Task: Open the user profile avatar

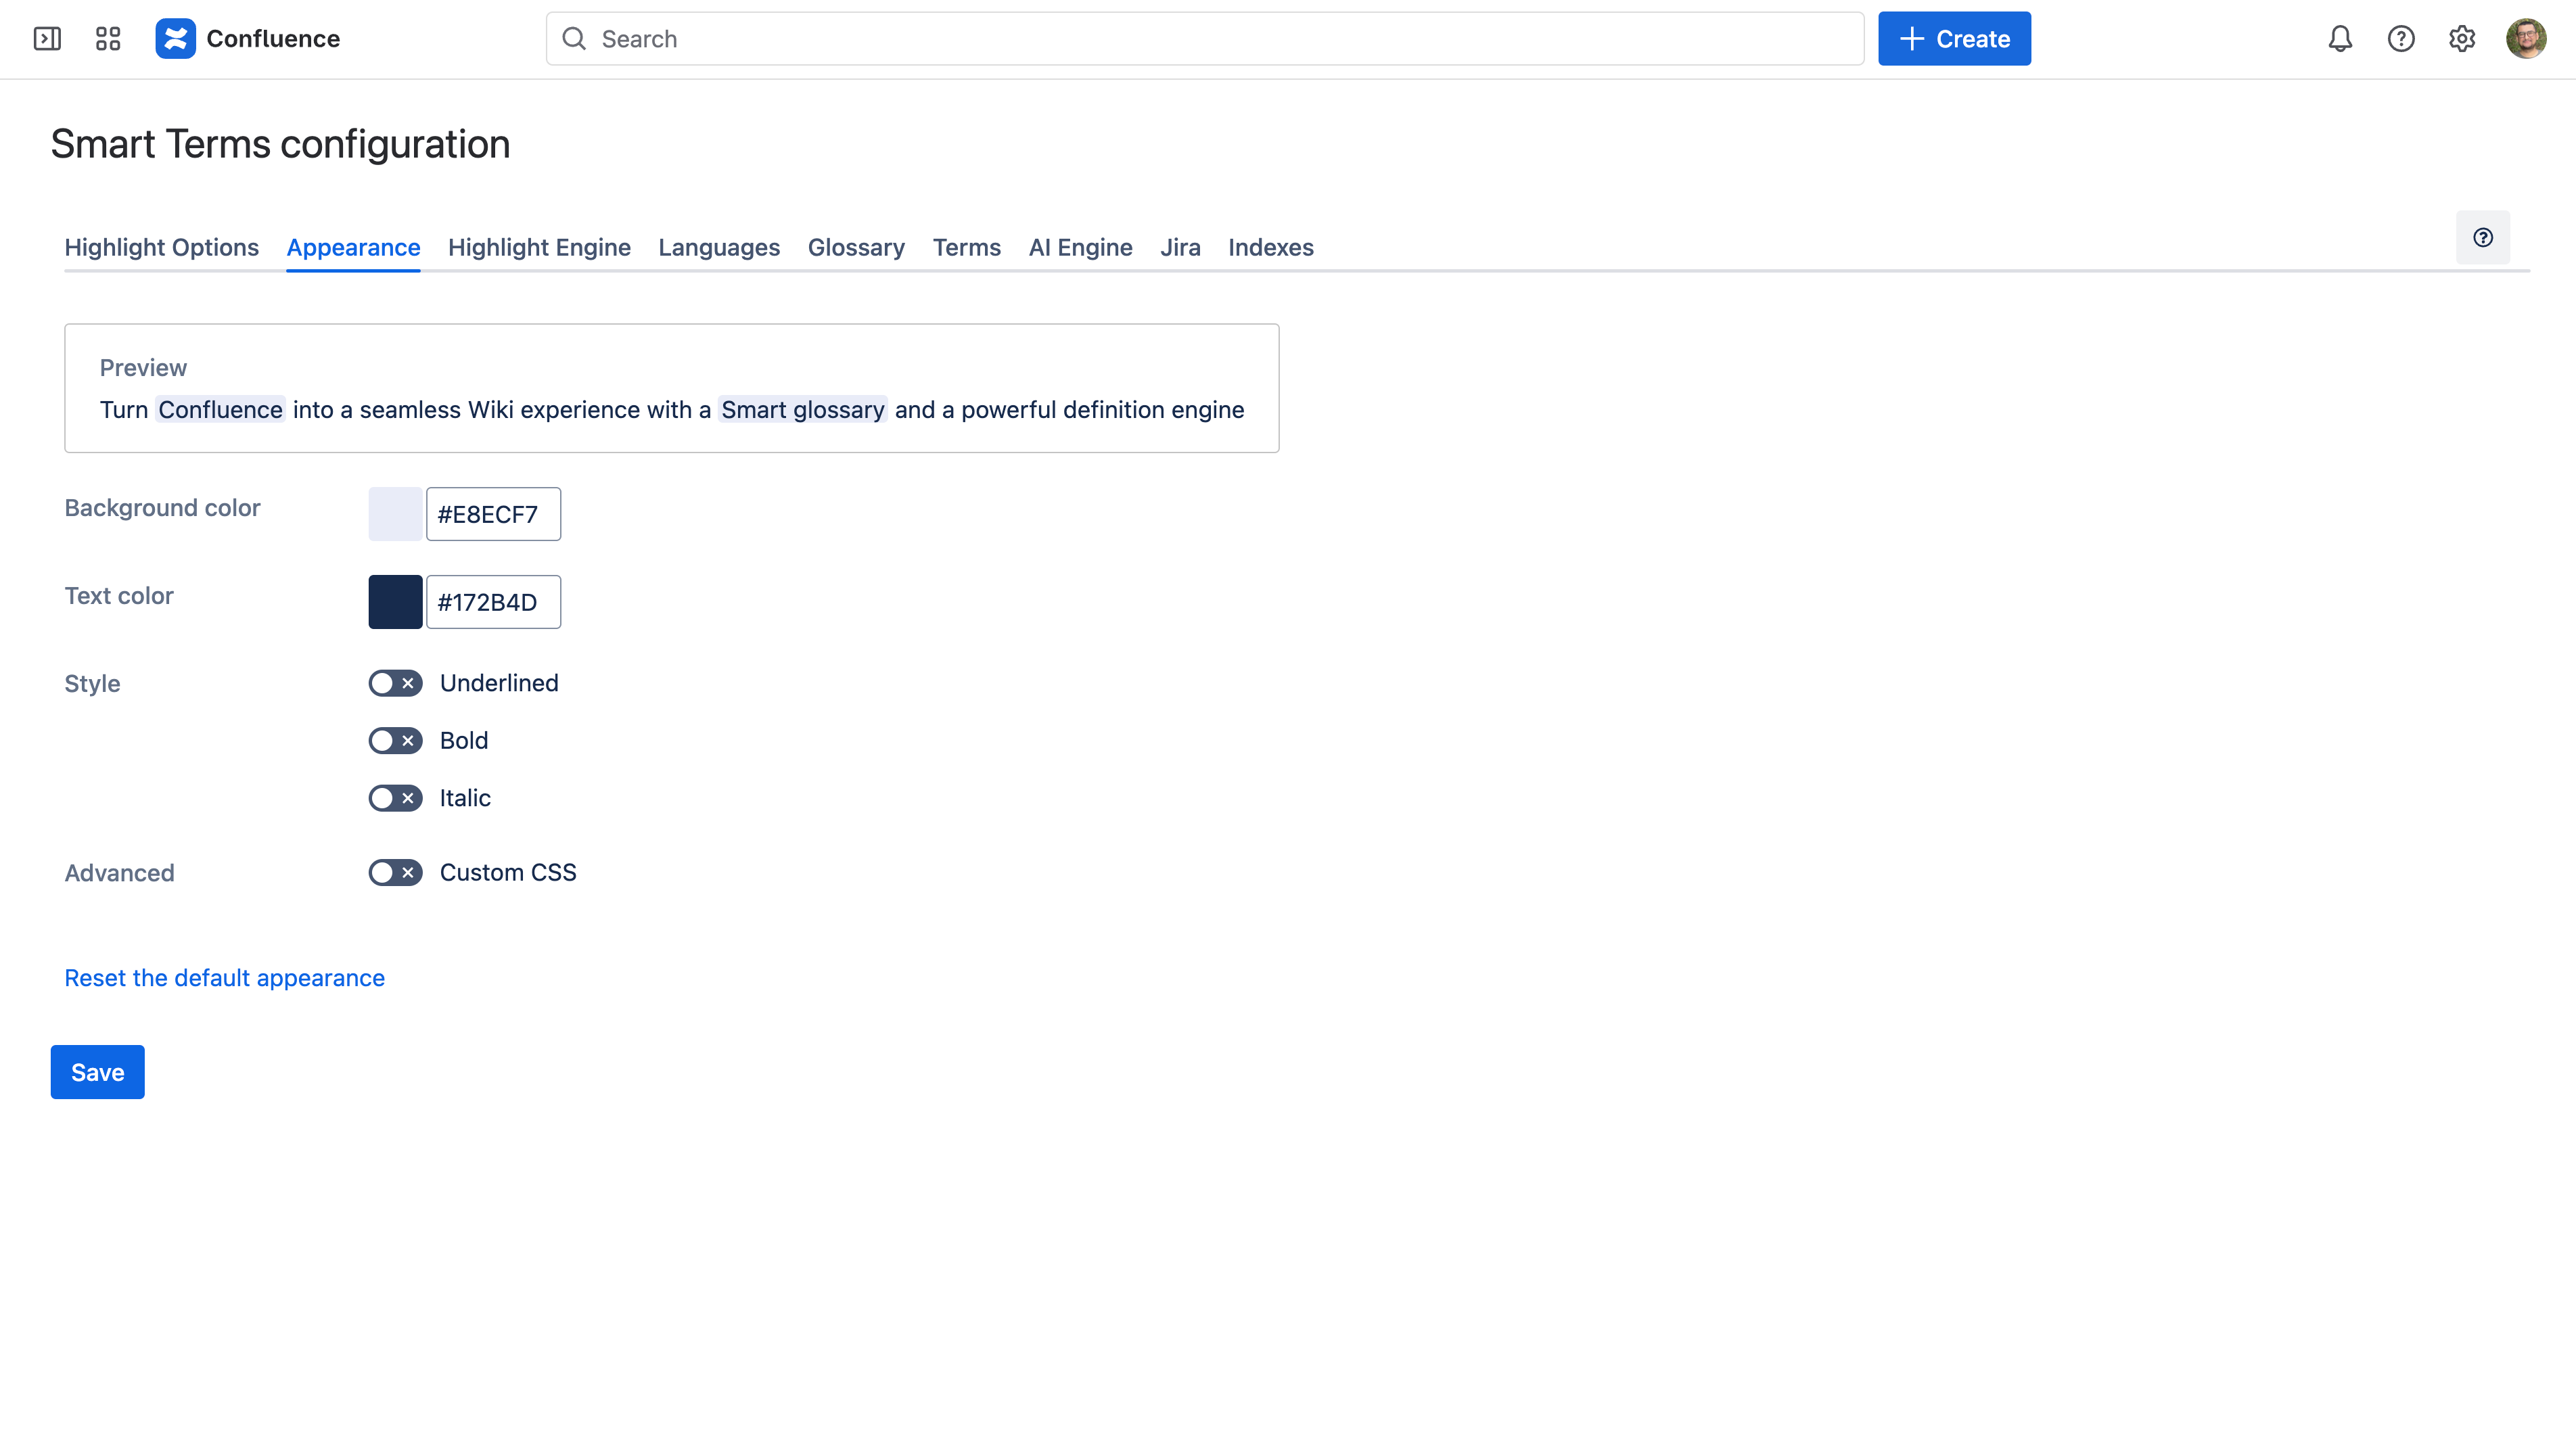Action: coord(2526,39)
